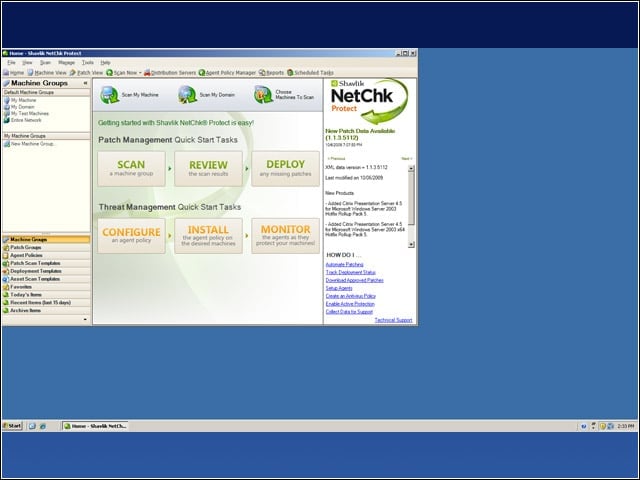Open the Tools menu
Viewport: 640px width, 480px height.
click(87, 62)
